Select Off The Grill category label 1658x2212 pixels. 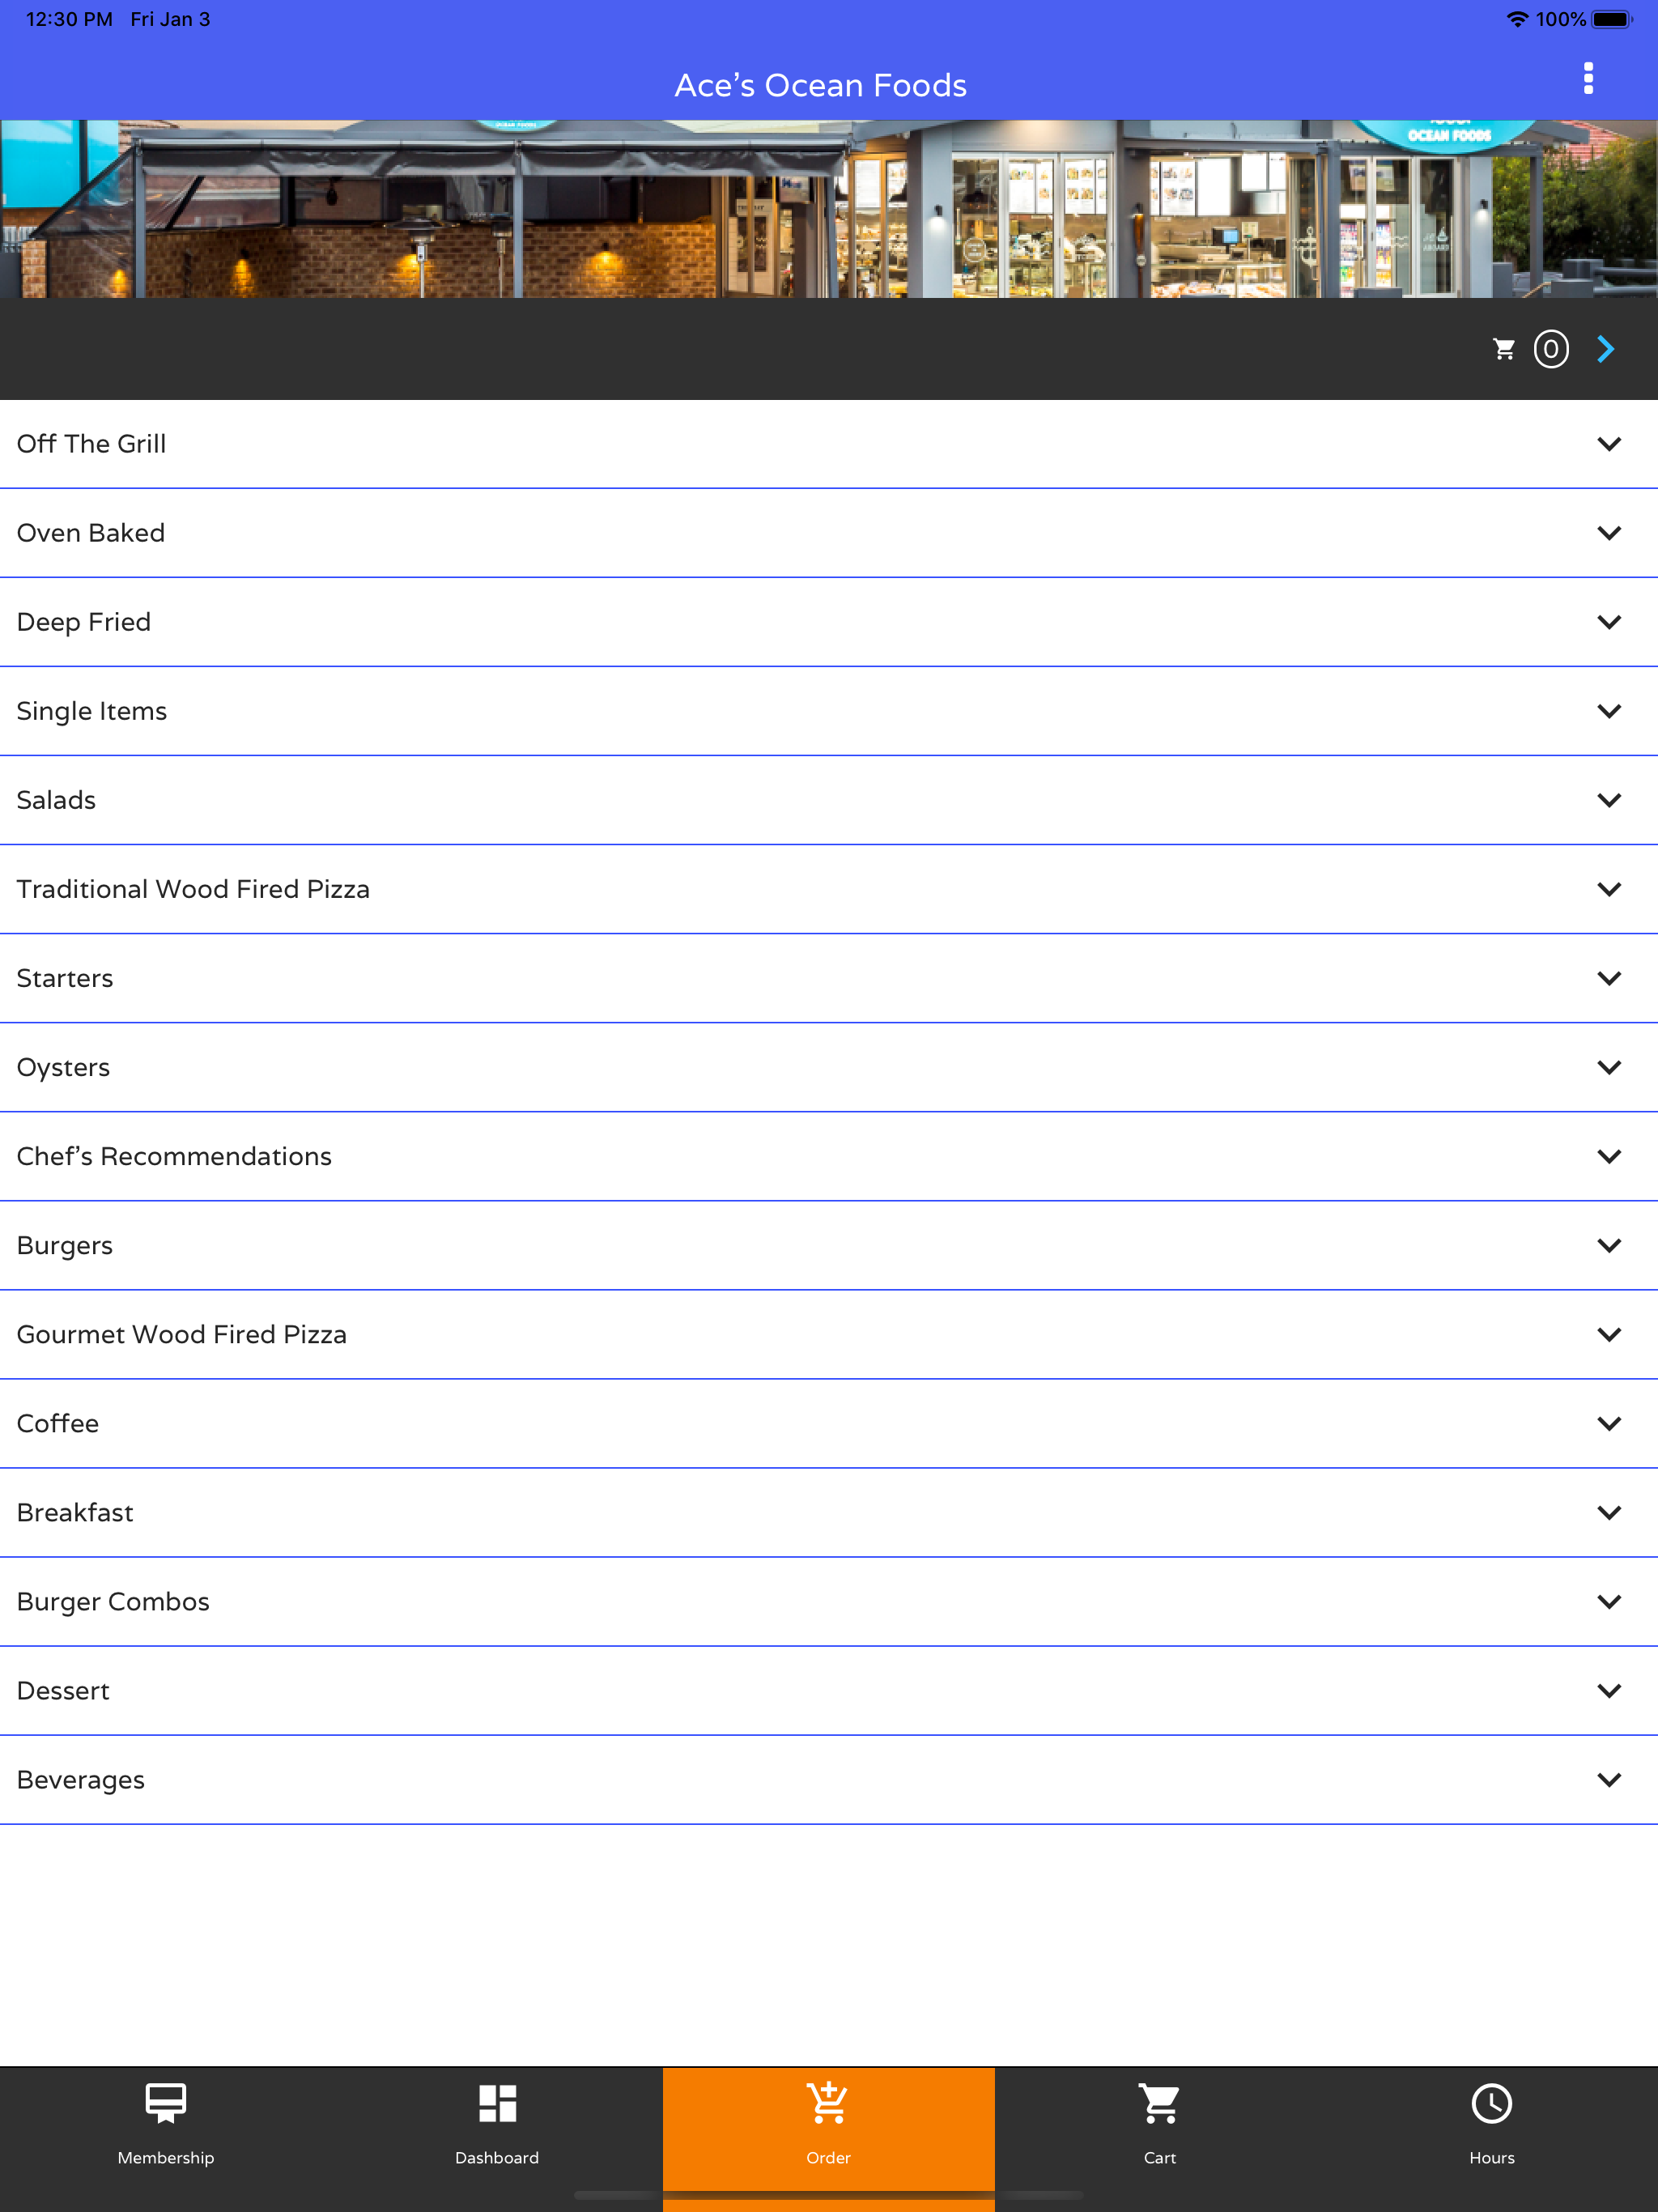point(91,444)
